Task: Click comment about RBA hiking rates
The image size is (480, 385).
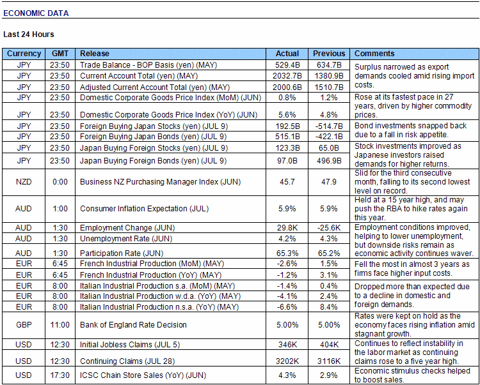Action: tap(411, 209)
